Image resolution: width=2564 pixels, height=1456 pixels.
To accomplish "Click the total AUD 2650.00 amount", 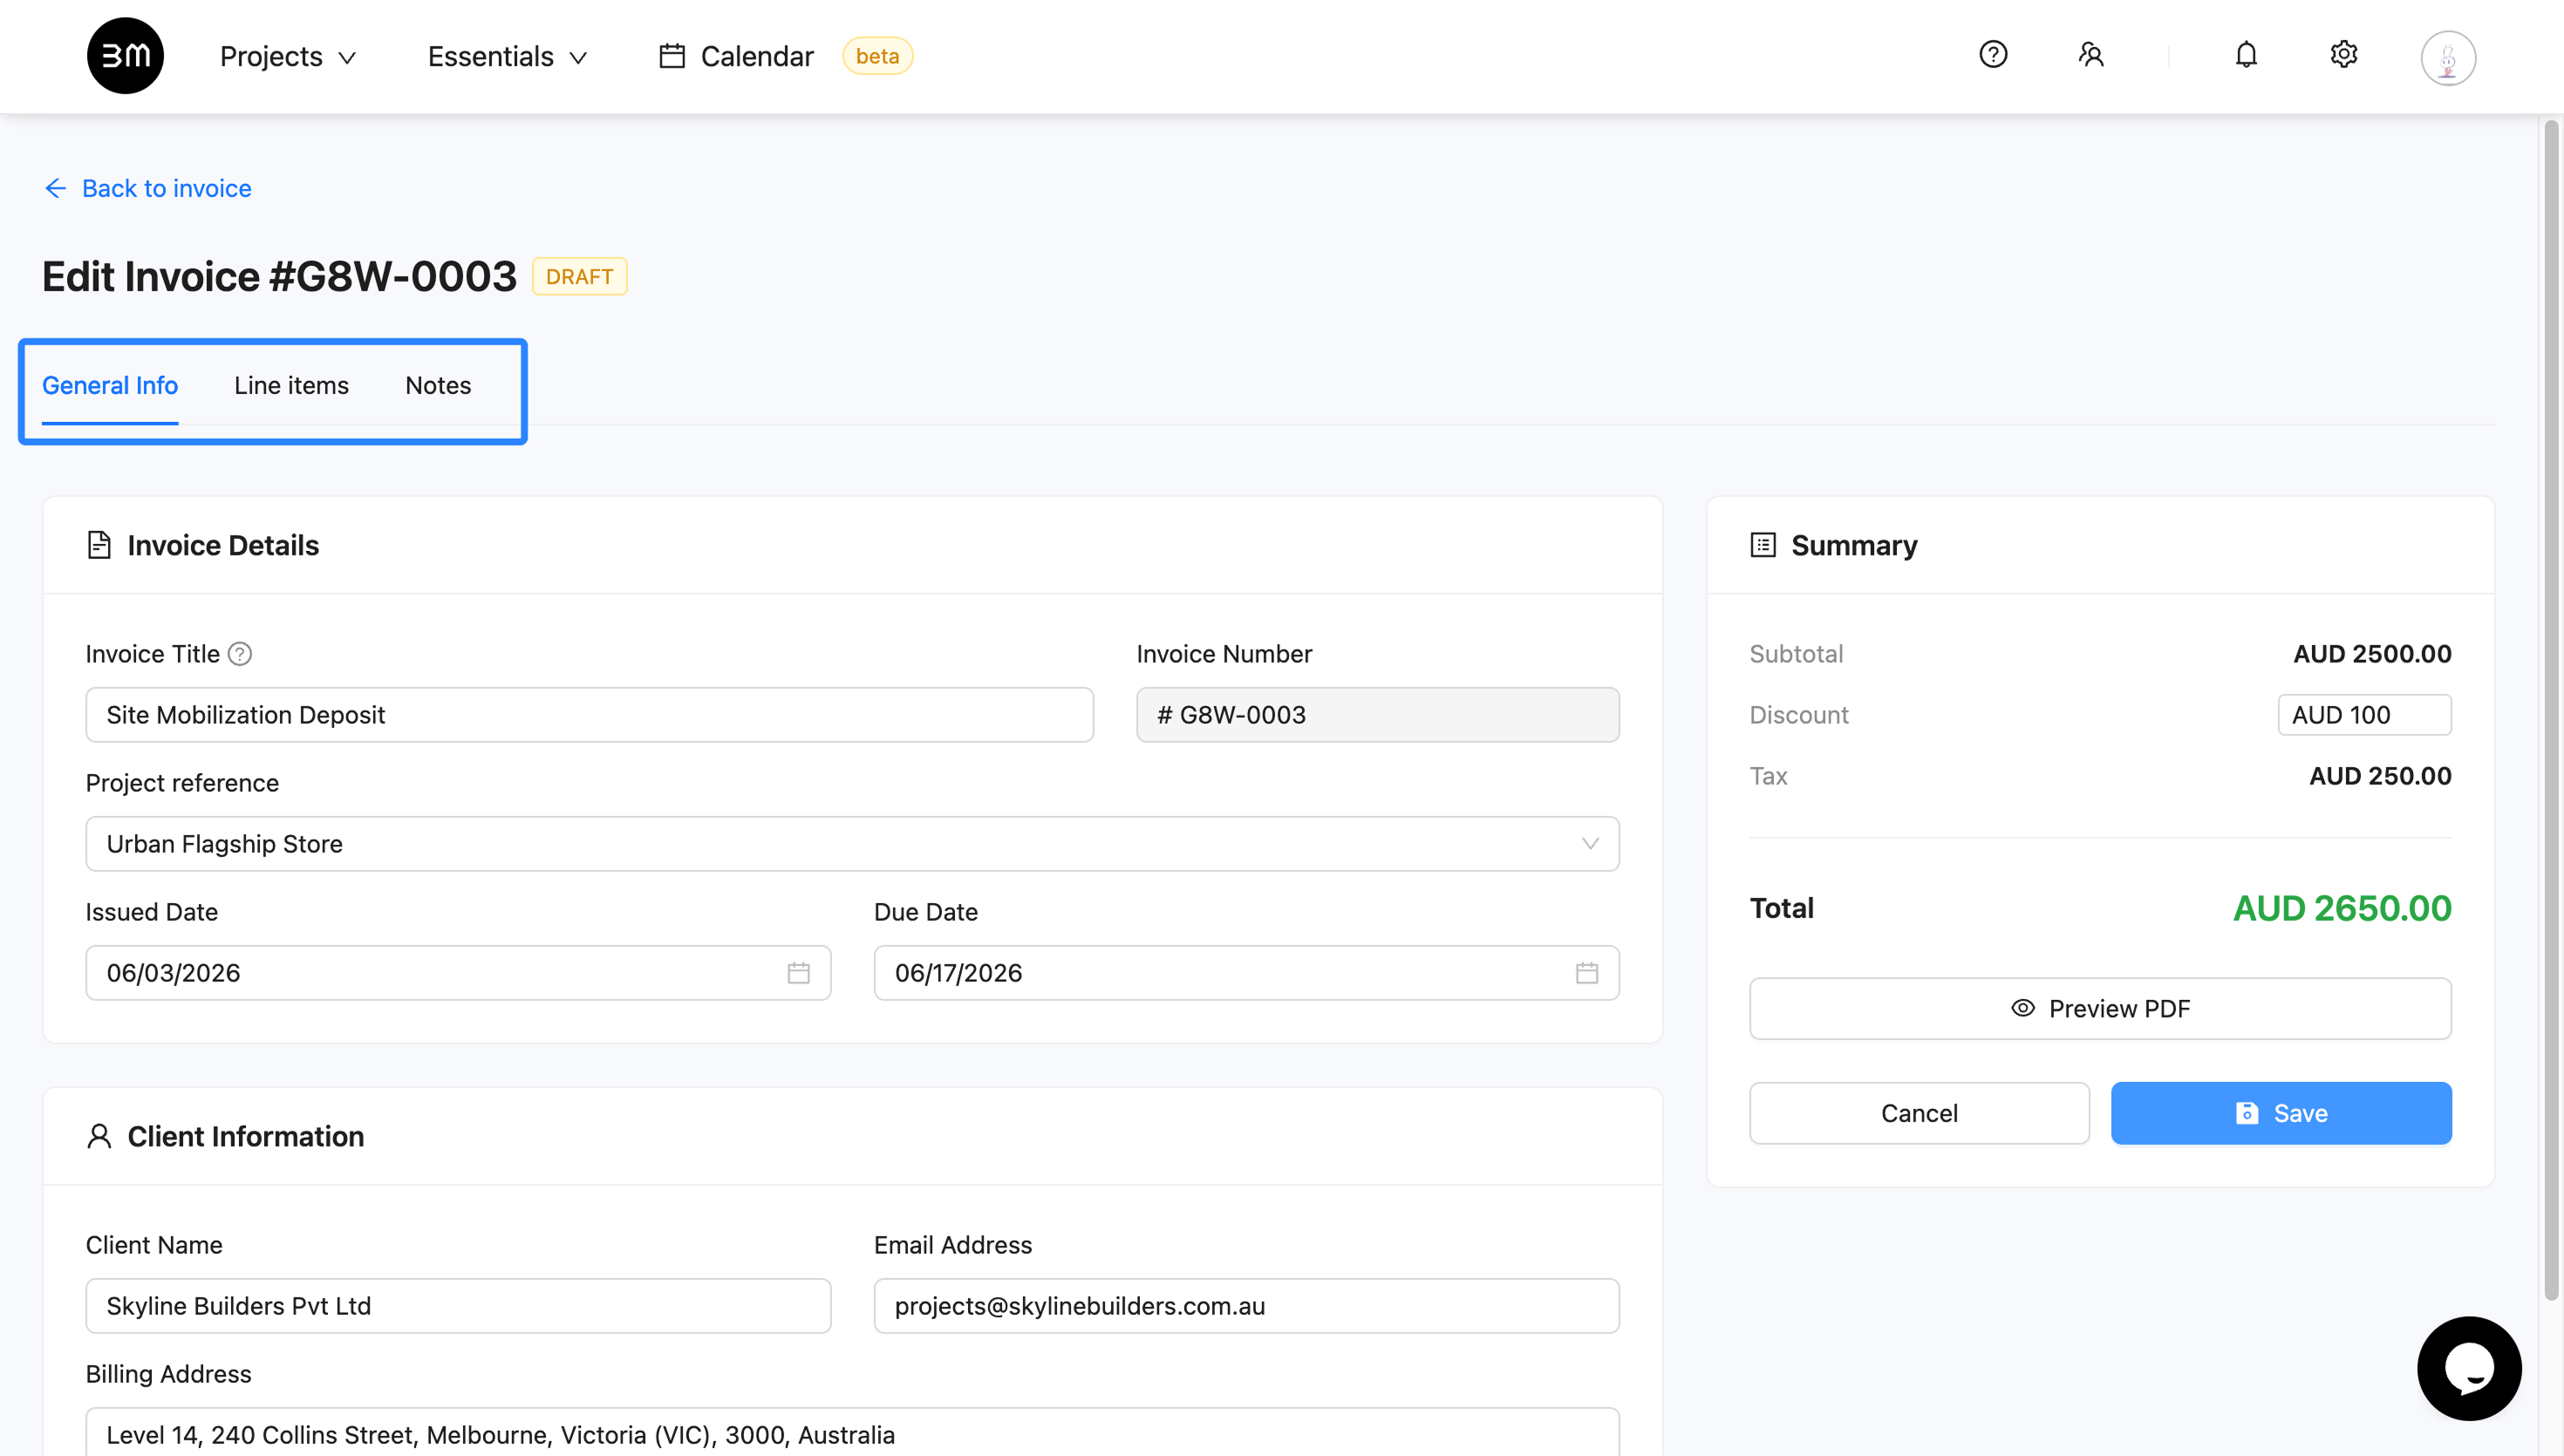I will pyautogui.click(x=2342, y=908).
